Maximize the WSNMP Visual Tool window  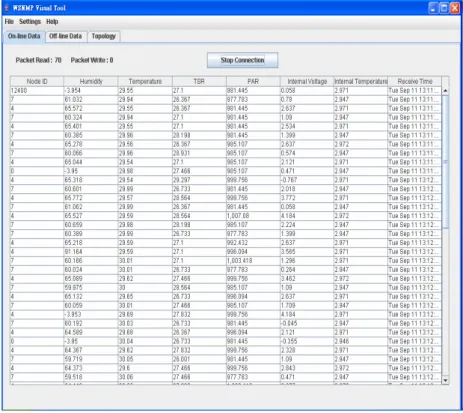444,8
